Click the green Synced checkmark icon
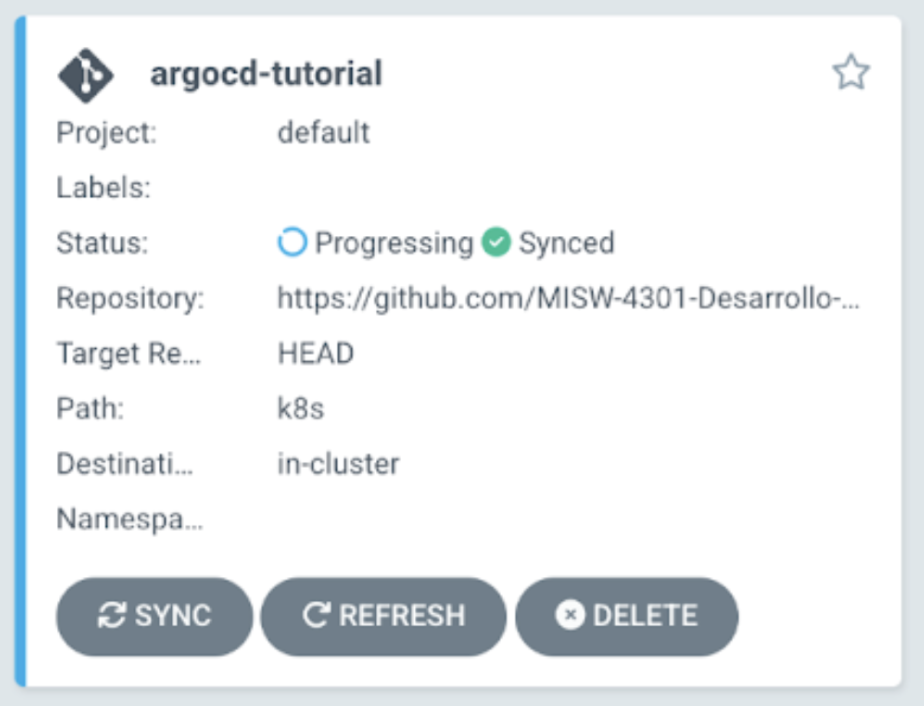The width and height of the screenshot is (924, 706). (x=496, y=242)
